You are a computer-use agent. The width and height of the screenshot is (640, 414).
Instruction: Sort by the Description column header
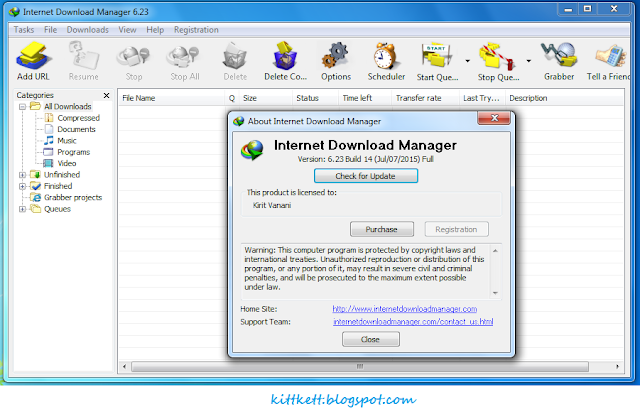pos(564,98)
